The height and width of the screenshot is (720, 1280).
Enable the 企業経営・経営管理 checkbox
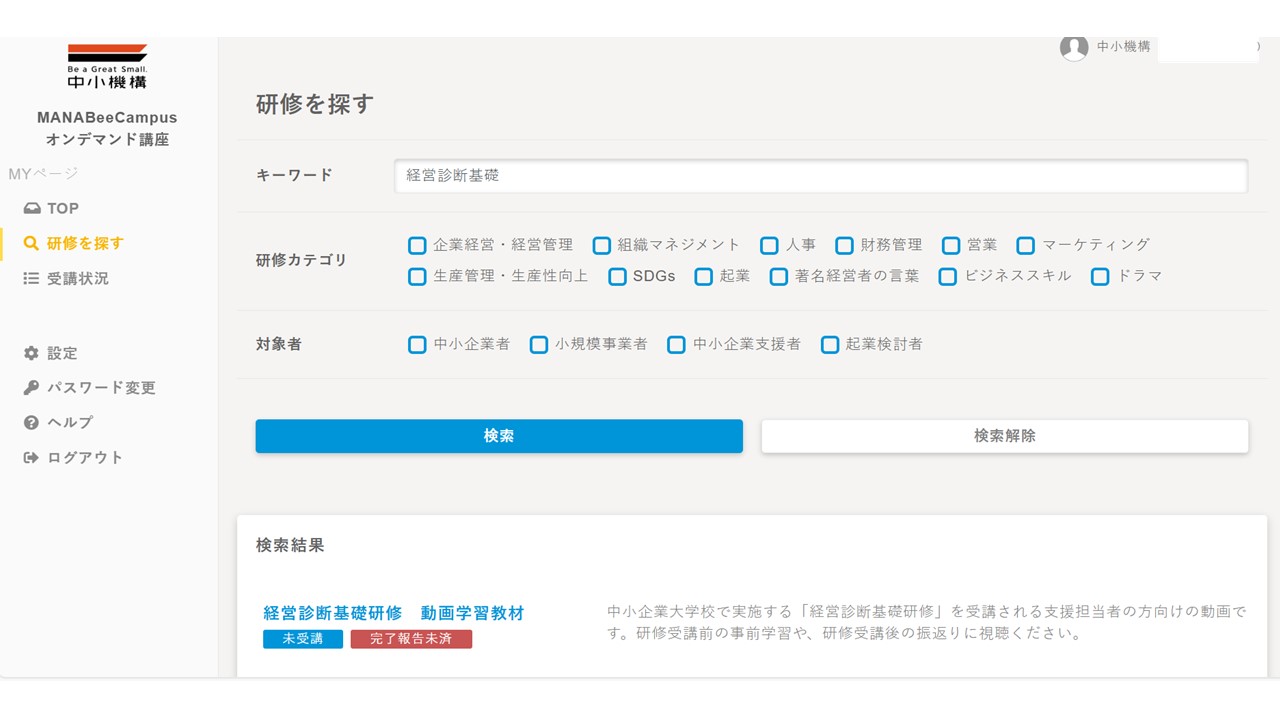pos(417,244)
